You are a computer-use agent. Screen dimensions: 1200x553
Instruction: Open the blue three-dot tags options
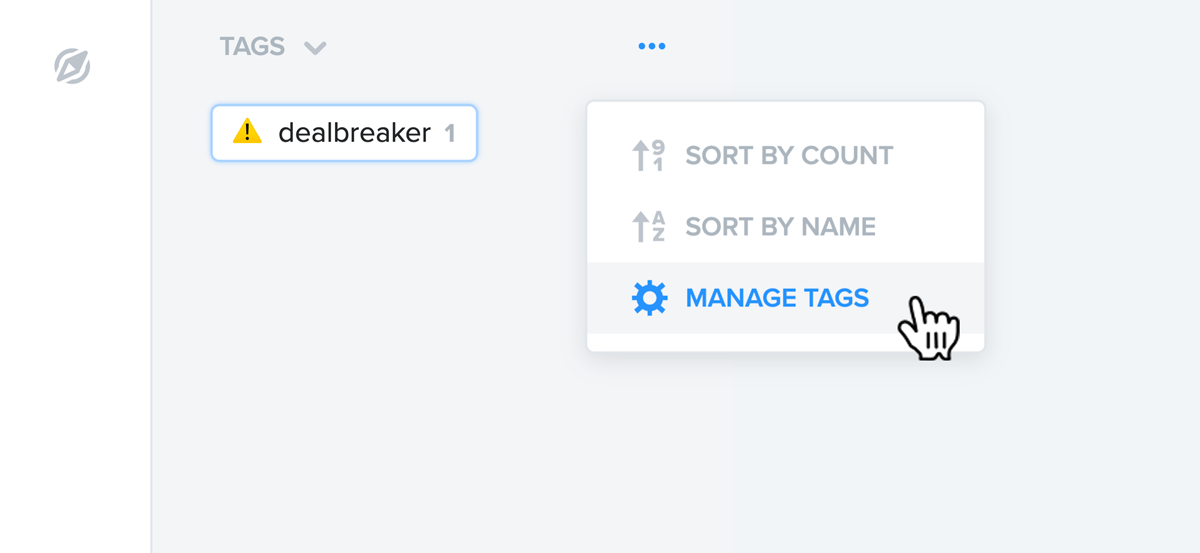click(x=652, y=46)
